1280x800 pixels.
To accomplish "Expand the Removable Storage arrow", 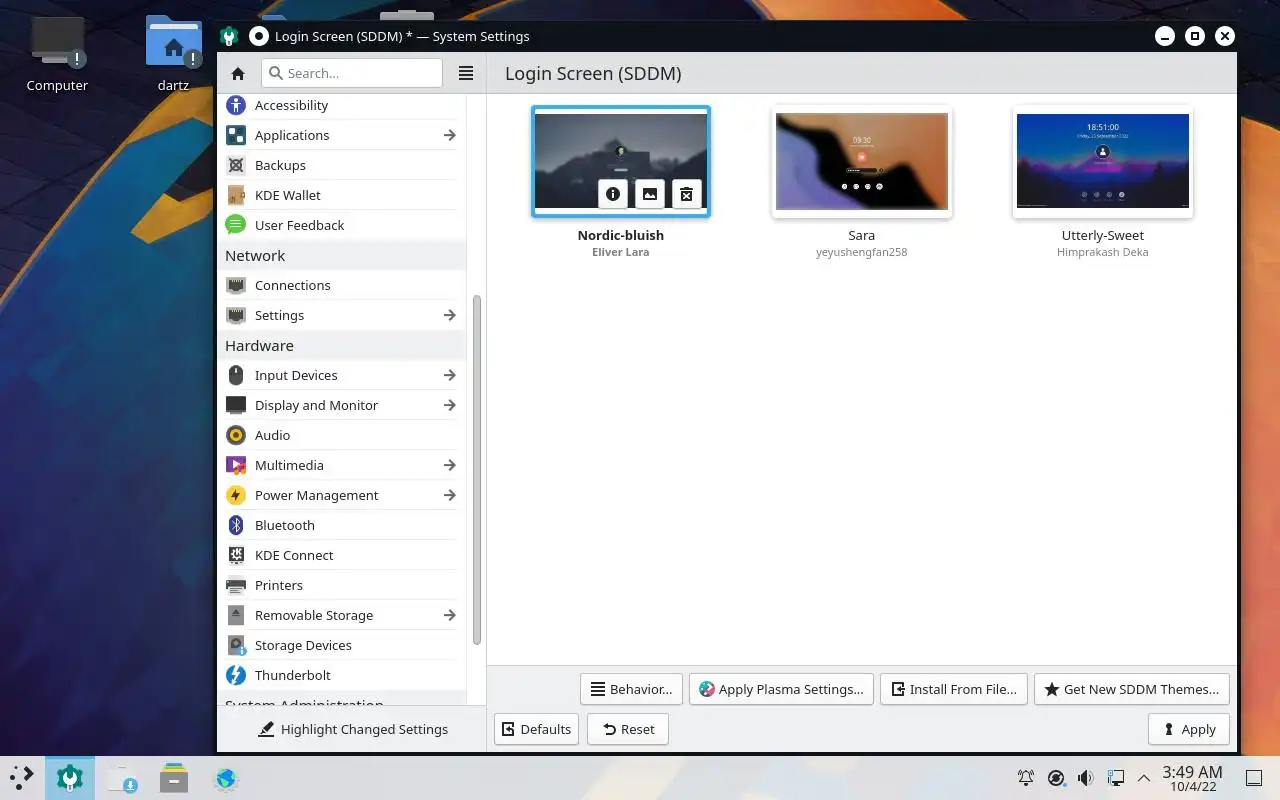I will 450,615.
